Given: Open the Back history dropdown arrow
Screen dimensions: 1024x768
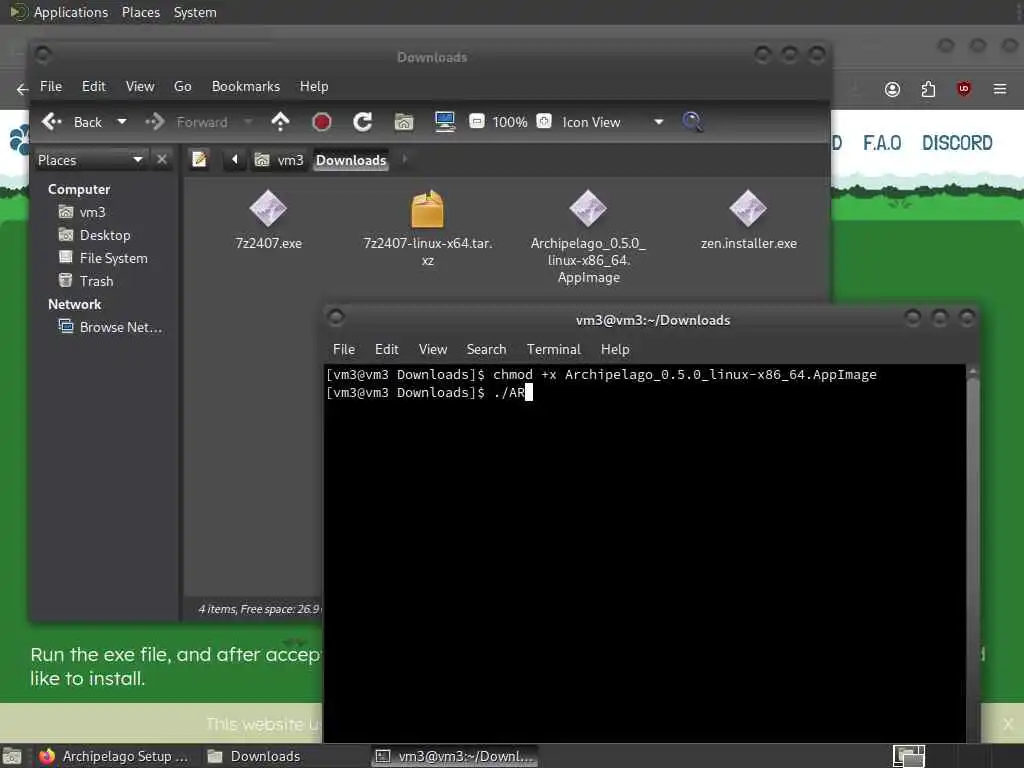Looking at the screenshot, I should pos(121,122).
